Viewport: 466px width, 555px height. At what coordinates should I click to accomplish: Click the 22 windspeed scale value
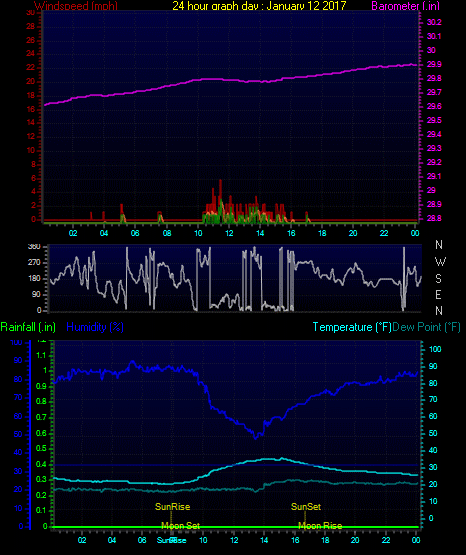[x=31, y=68]
